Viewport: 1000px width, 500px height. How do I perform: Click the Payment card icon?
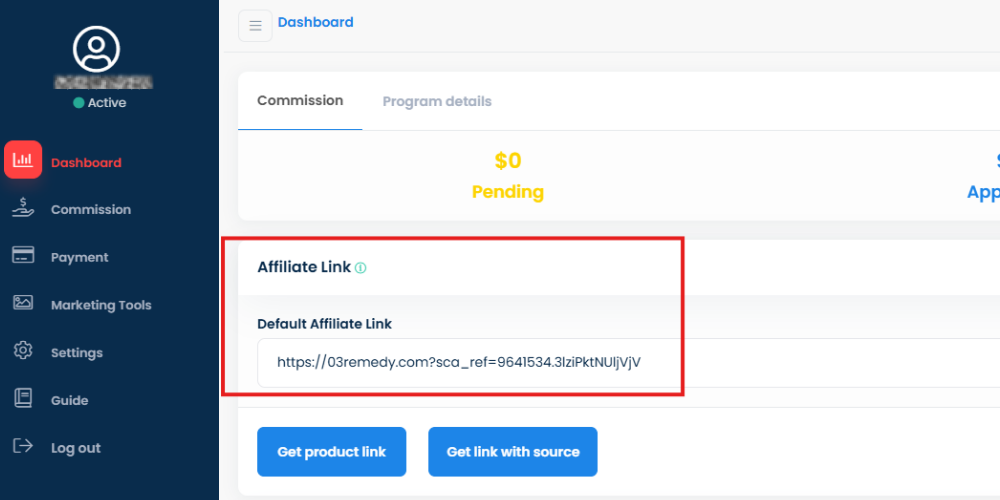pyautogui.click(x=23, y=256)
